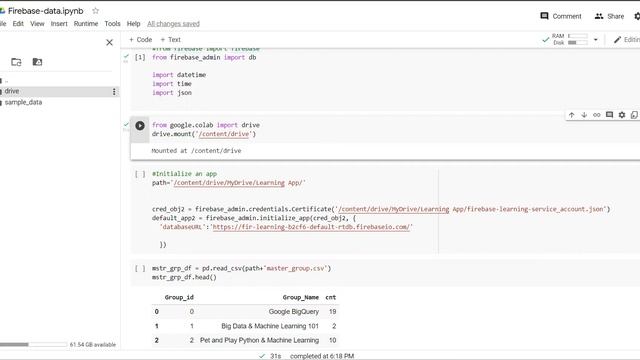Move the cell down with arrow icon
The width and height of the screenshot is (640, 360).
coord(584,115)
